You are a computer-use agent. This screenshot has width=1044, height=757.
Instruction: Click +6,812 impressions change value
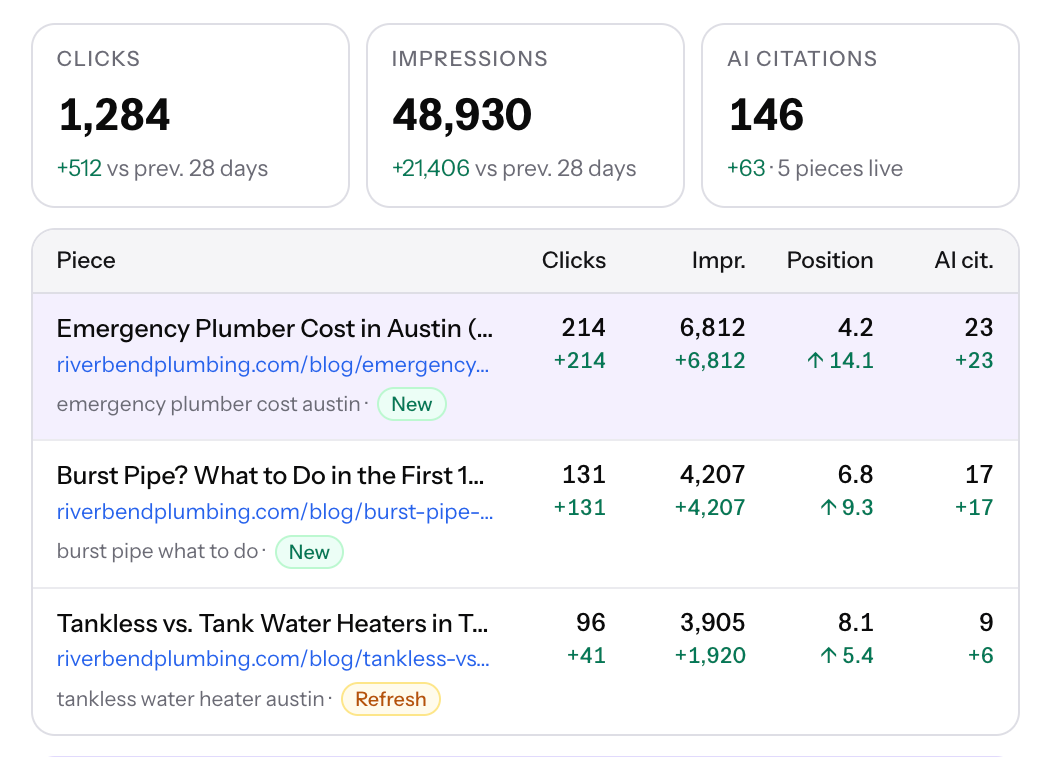(710, 360)
